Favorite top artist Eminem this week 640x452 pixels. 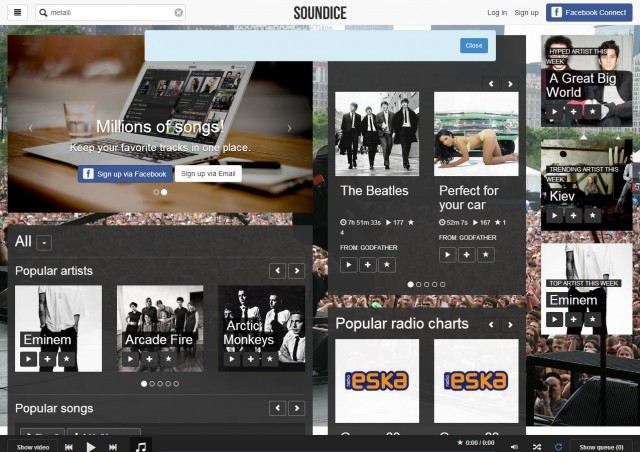point(593,319)
